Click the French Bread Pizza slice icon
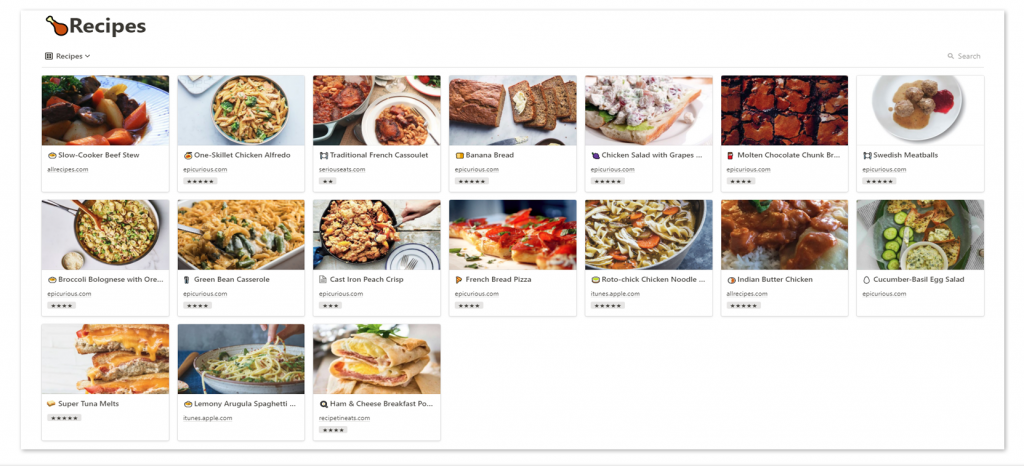The height and width of the screenshot is (466, 1024). (459, 279)
